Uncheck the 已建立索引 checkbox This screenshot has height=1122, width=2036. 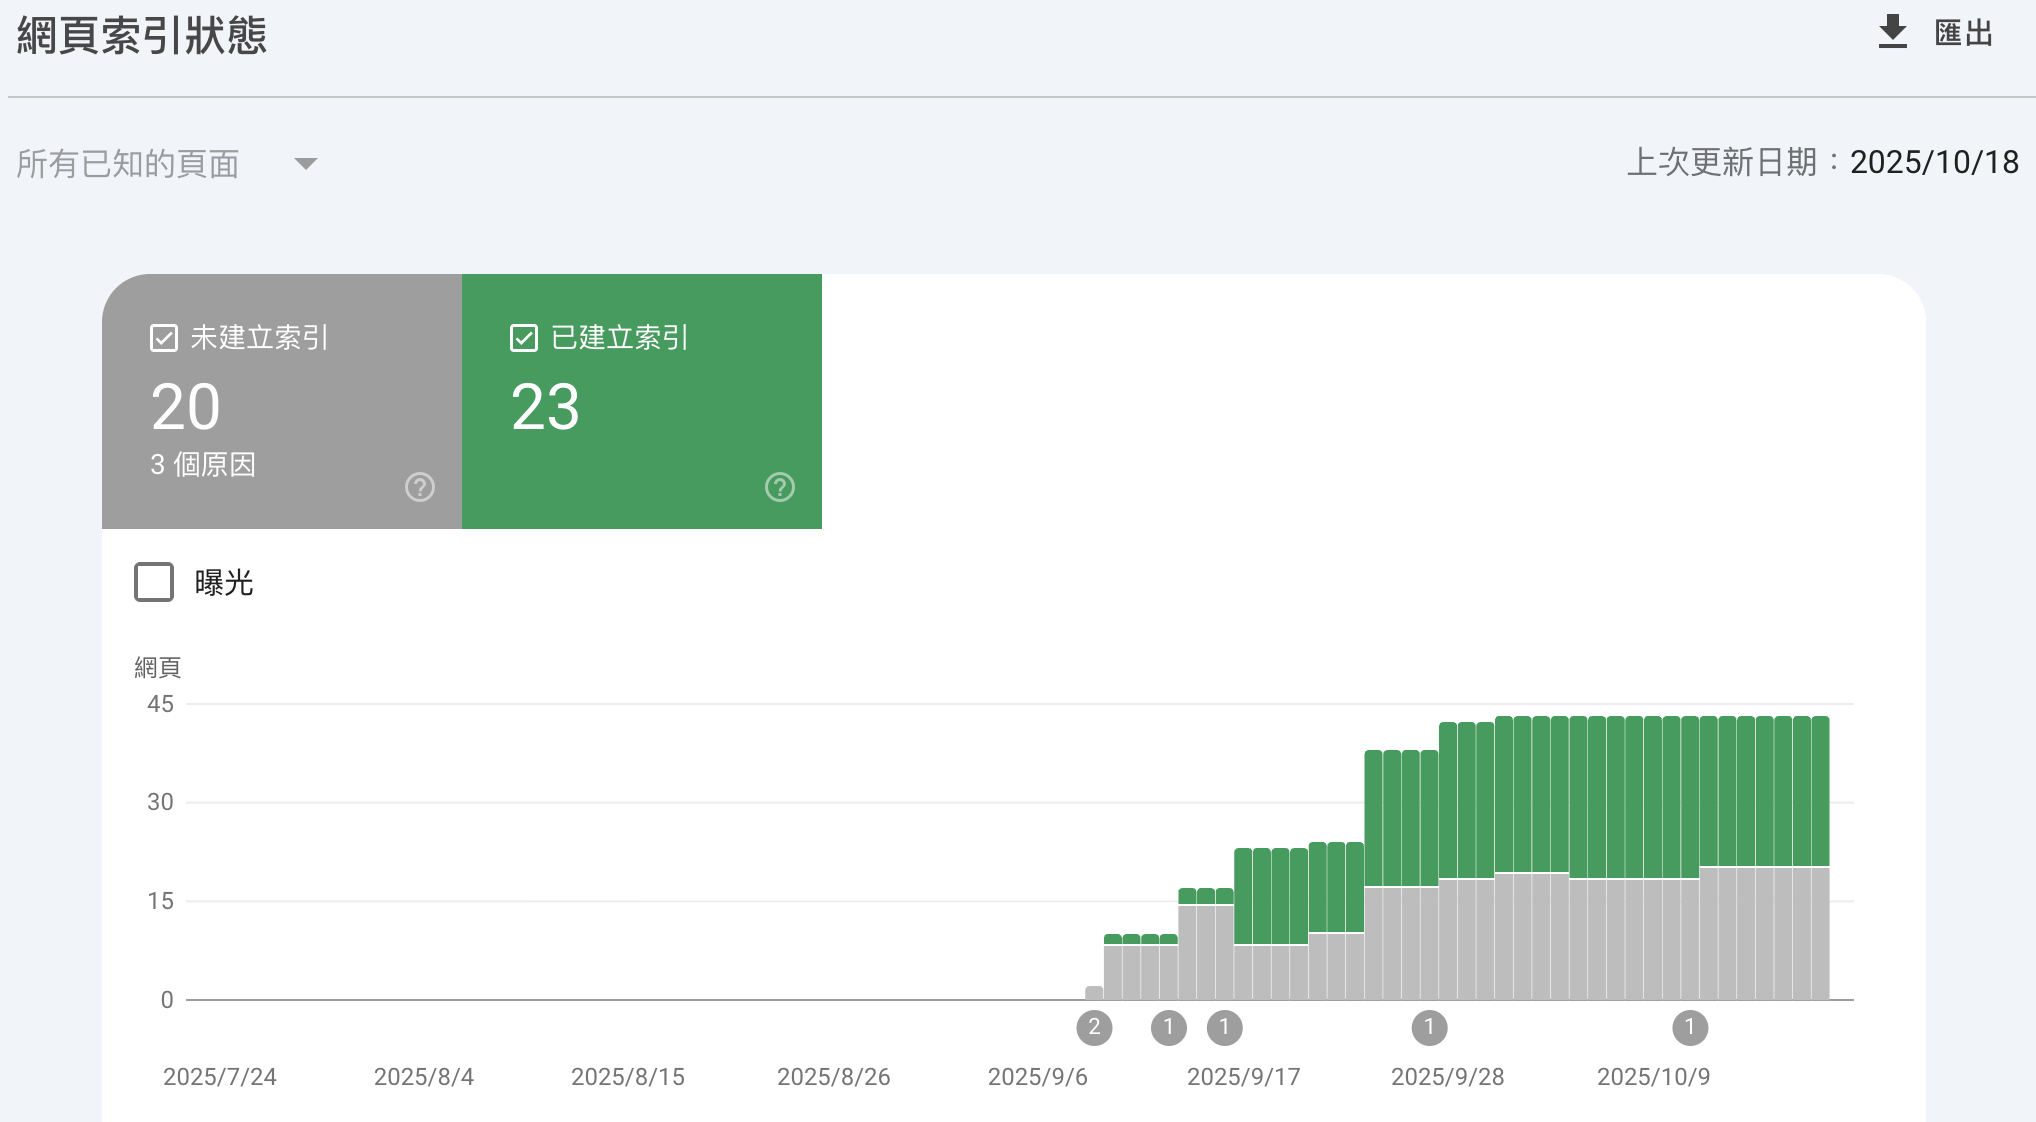pos(524,338)
